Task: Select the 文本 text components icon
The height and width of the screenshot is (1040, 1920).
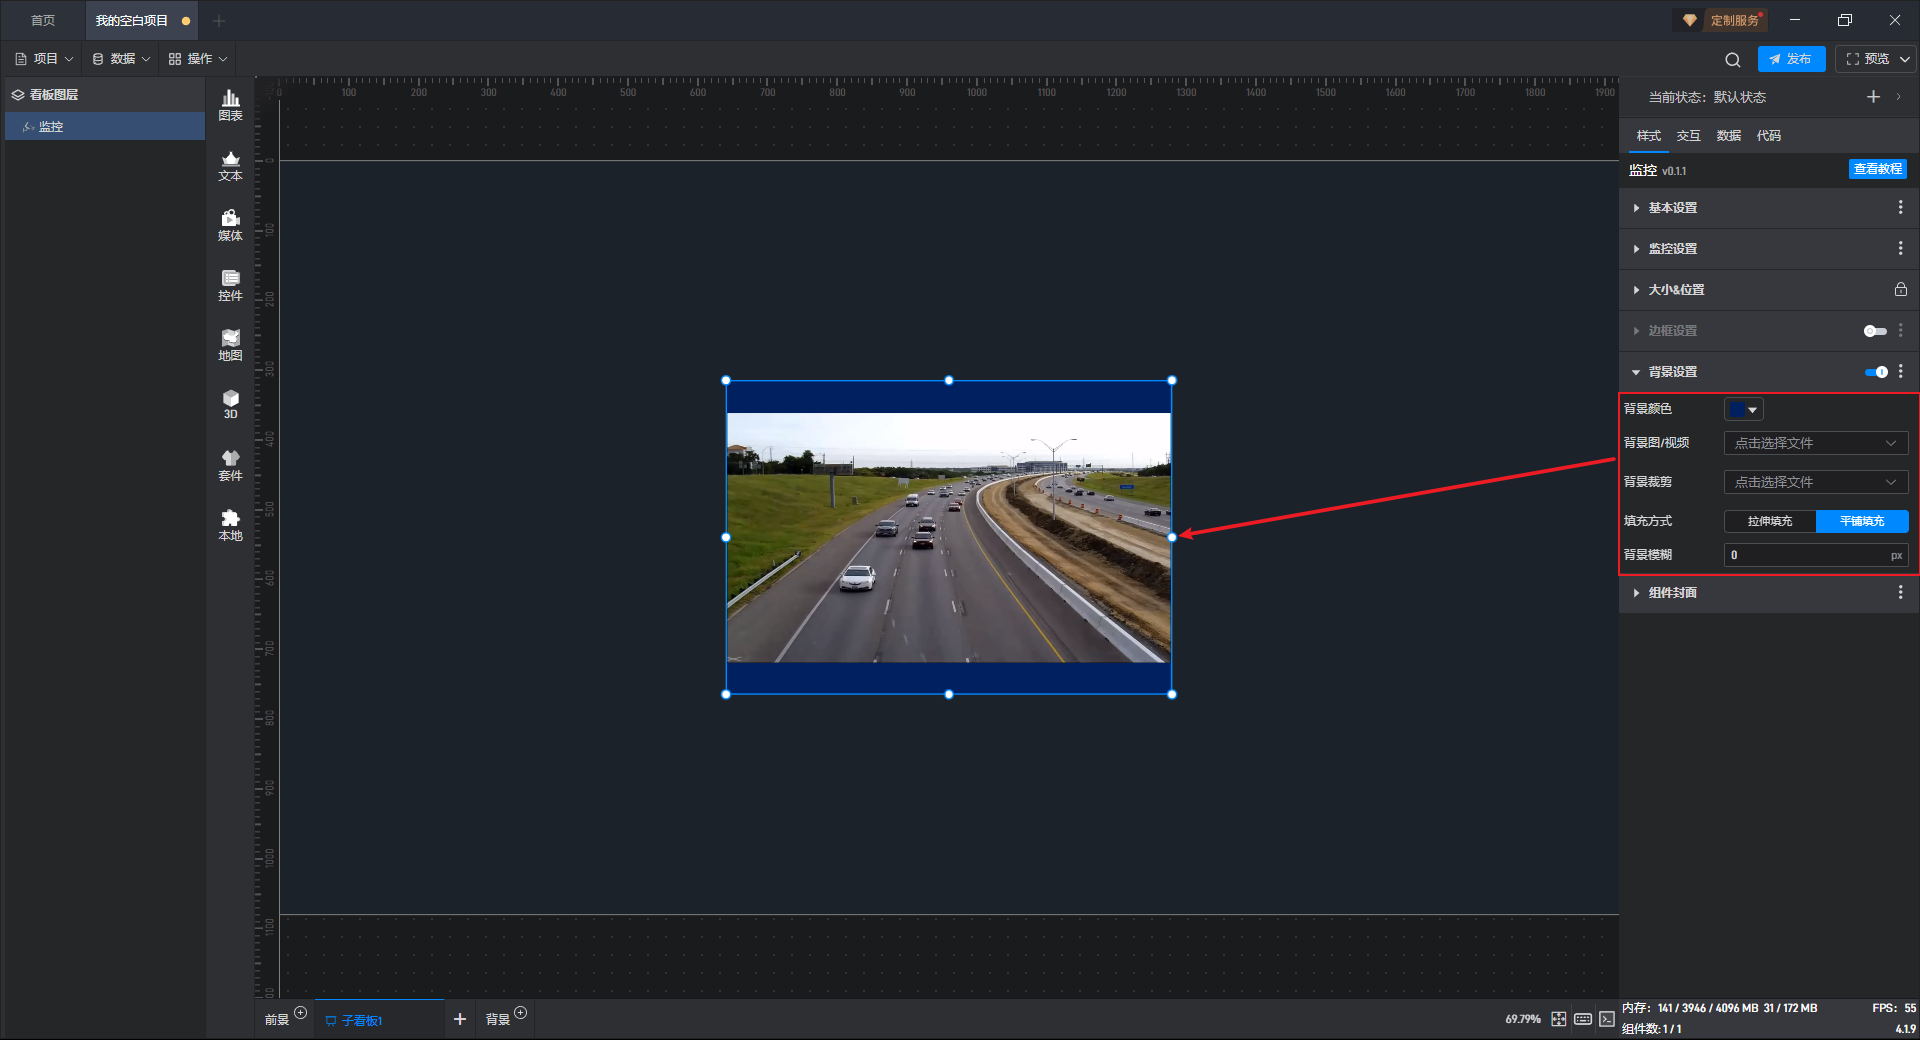Action: [230, 165]
